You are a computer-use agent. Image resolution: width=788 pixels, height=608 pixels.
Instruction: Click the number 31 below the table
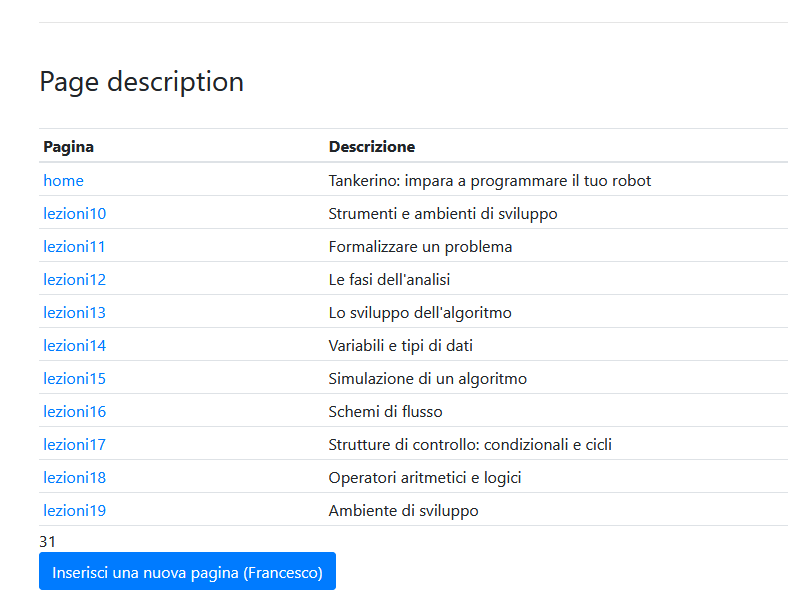pos(48,542)
